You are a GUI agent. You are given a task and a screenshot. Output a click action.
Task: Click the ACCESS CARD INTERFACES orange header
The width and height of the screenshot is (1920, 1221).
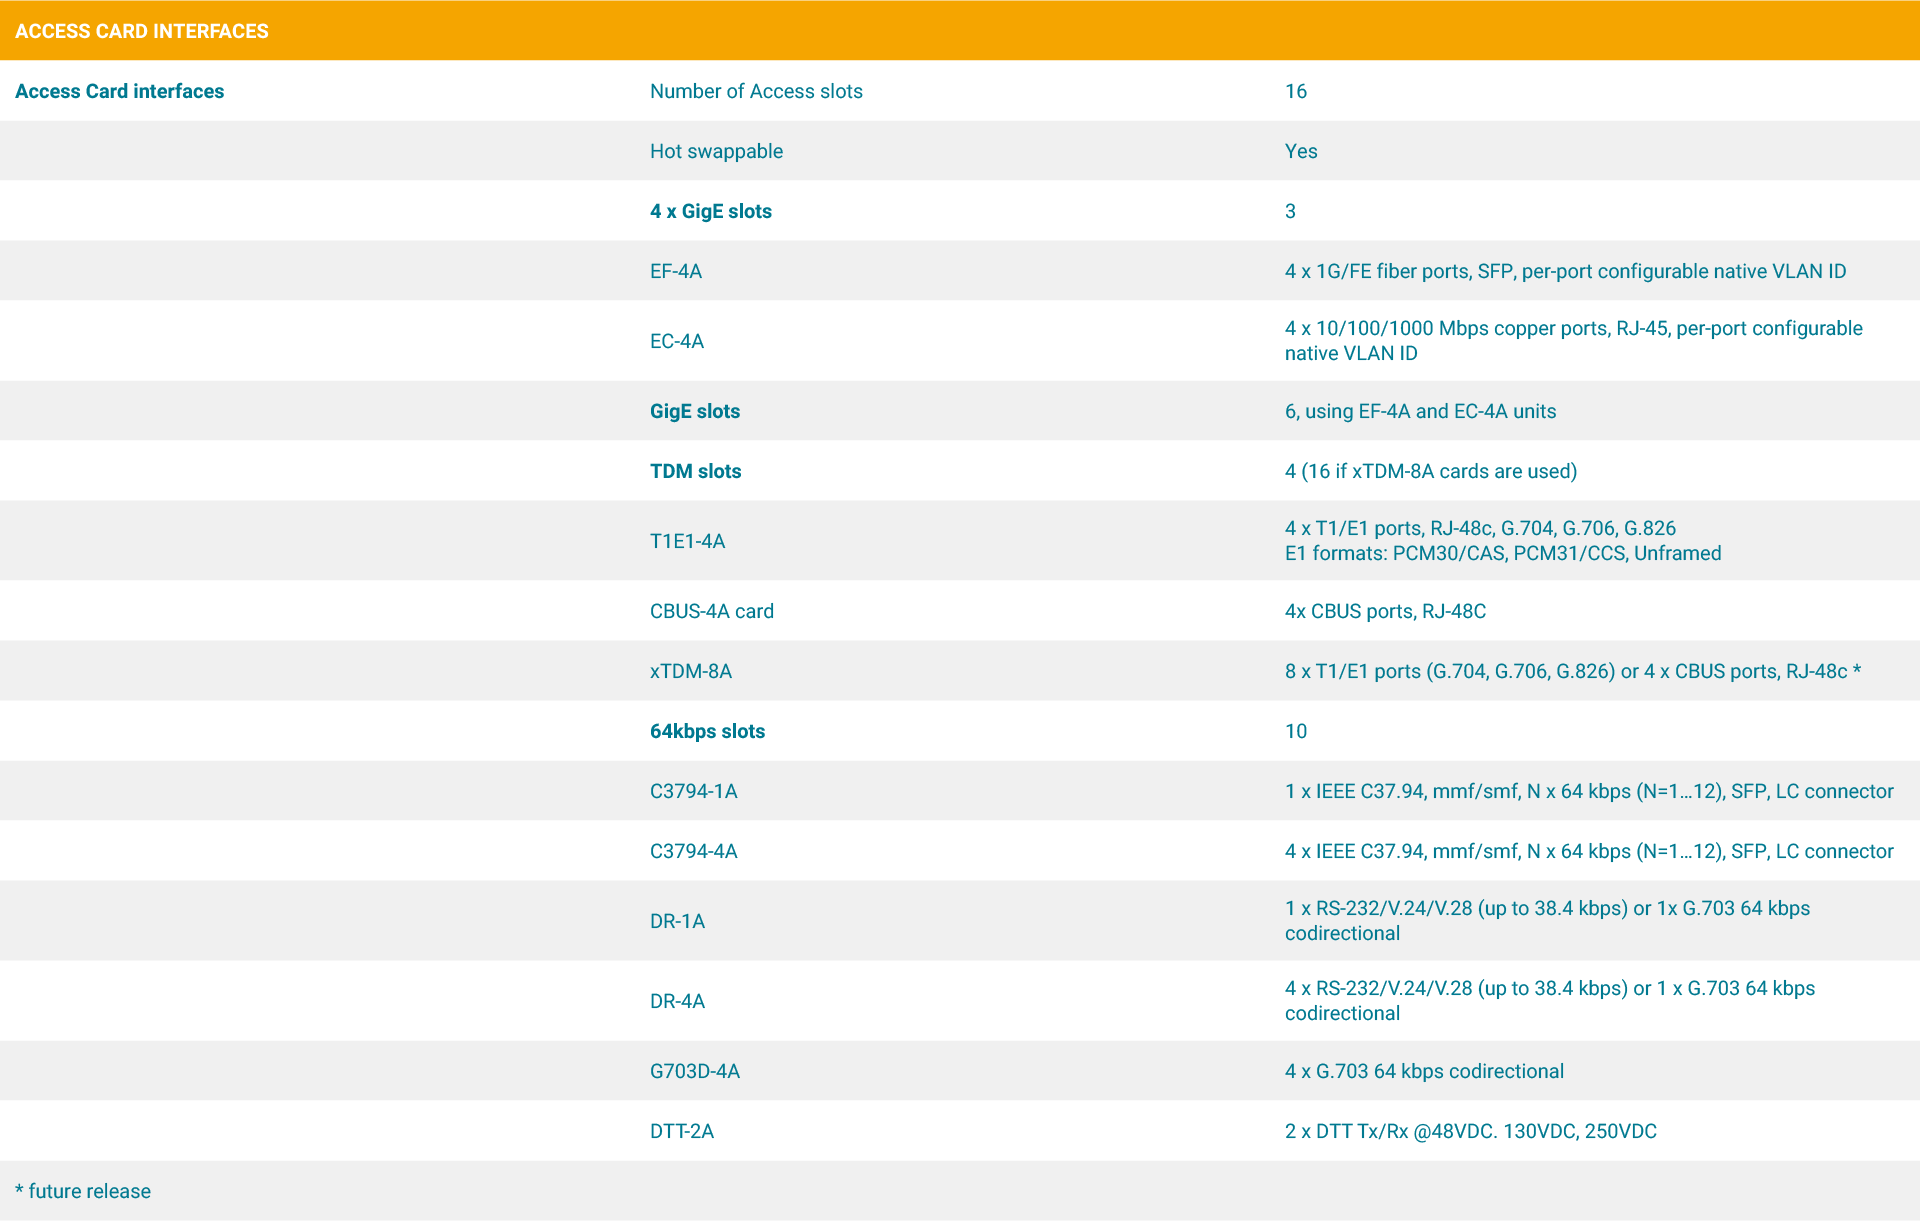(141, 31)
